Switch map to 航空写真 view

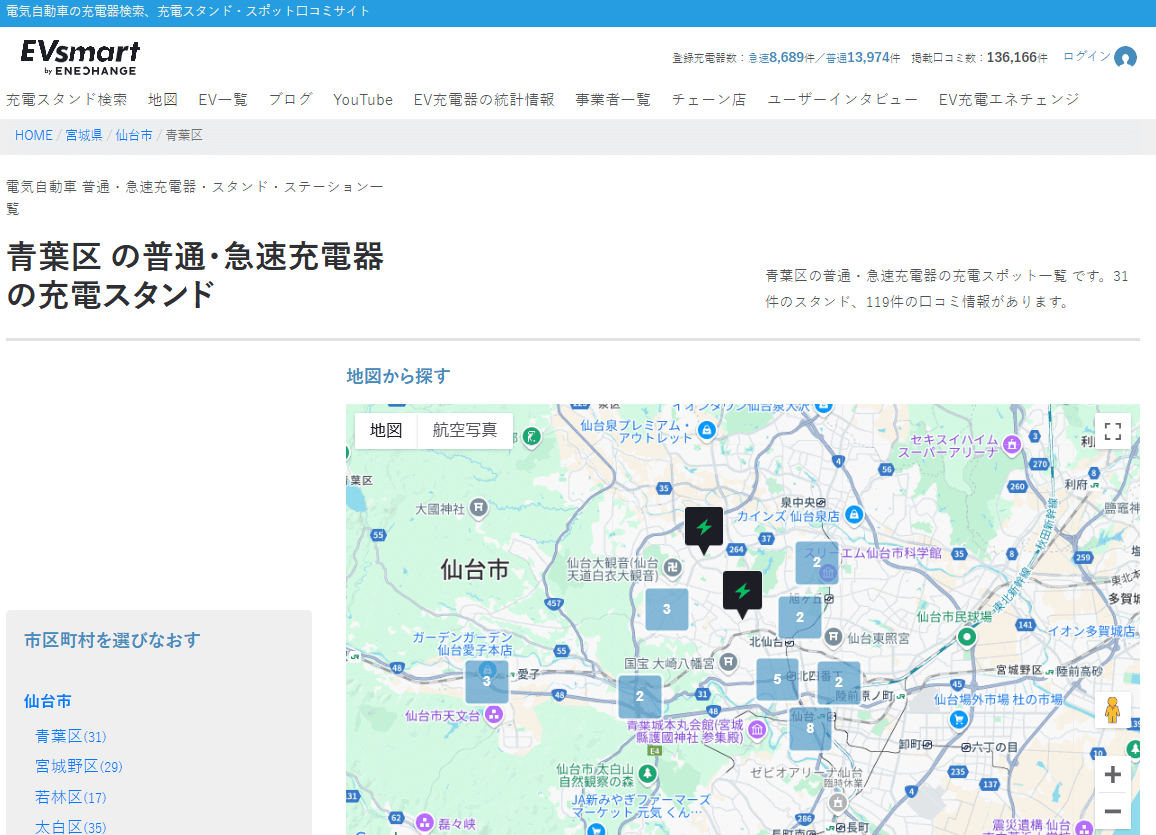coord(464,431)
